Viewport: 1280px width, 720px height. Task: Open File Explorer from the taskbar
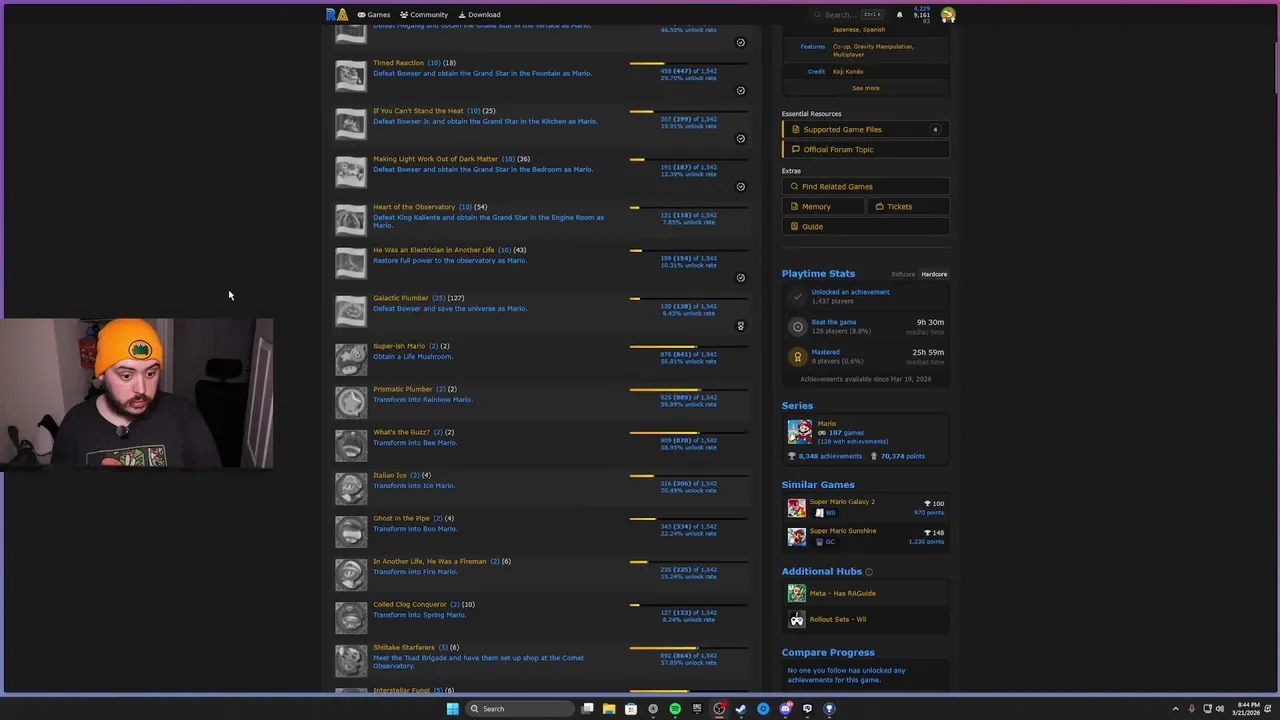tap(608, 709)
